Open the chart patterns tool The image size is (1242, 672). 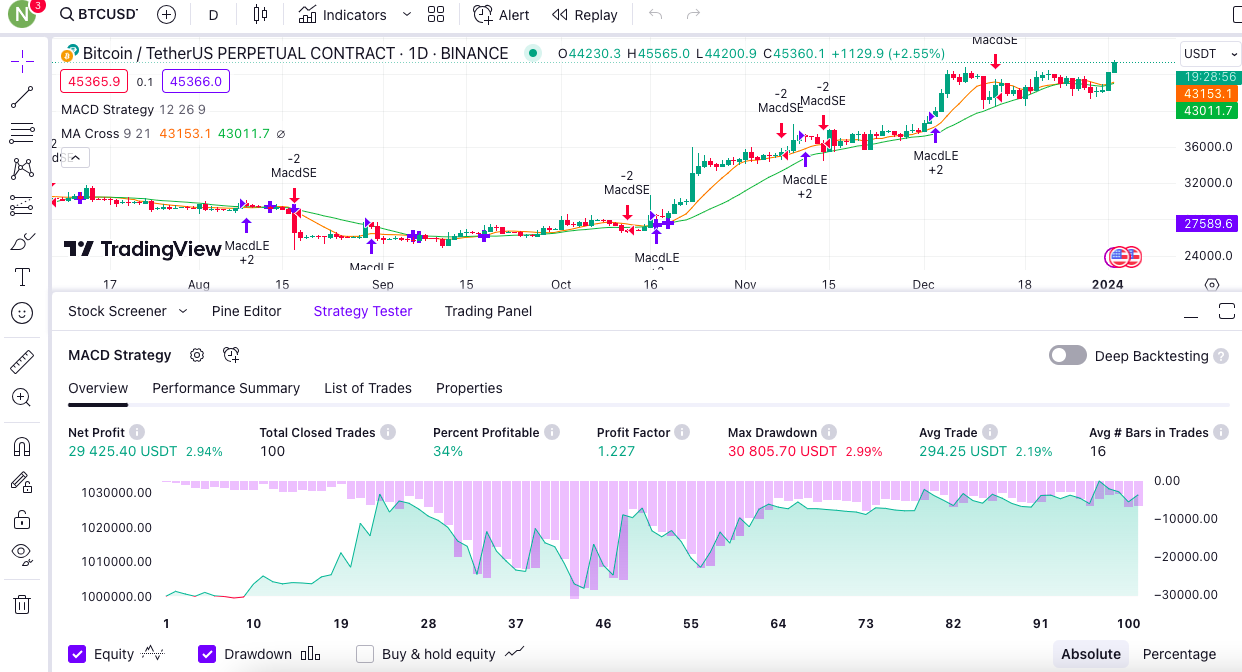click(x=22, y=169)
